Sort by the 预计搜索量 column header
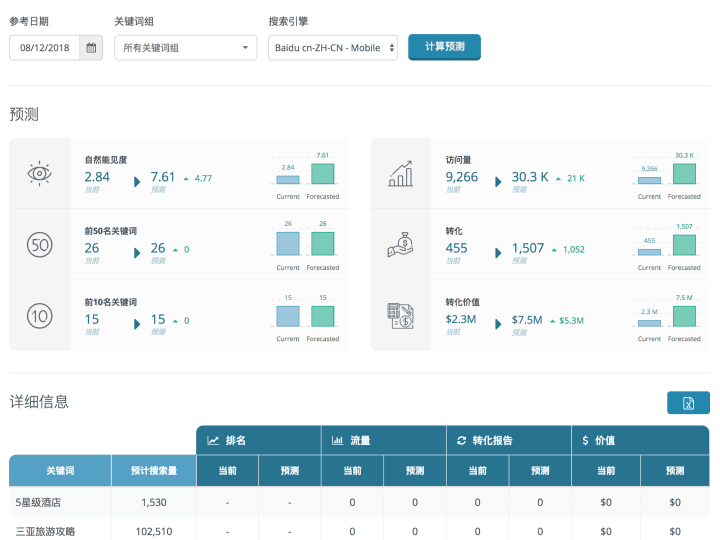Viewport: 720px width, 540px height. (154, 471)
